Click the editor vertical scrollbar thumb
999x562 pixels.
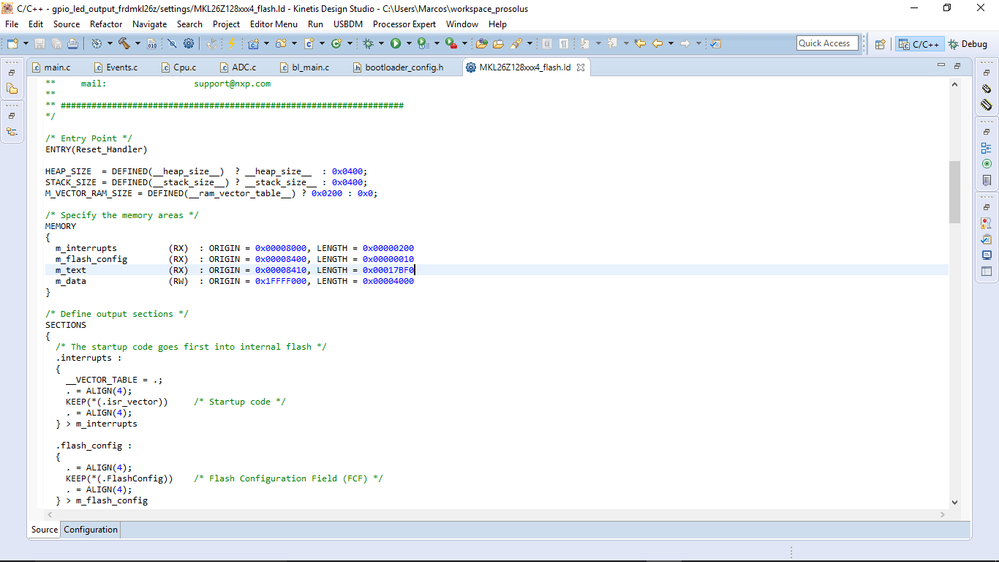pyautogui.click(x=954, y=192)
